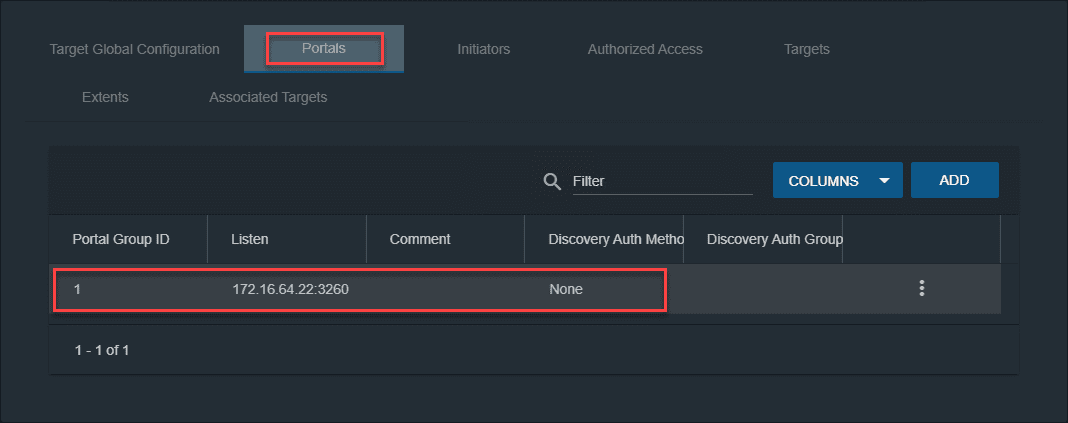The width and height of the screenshot is (1068, 423).
Task: Switch to the Targets tab
Action: pyautogui.click(x=806, y=49)
